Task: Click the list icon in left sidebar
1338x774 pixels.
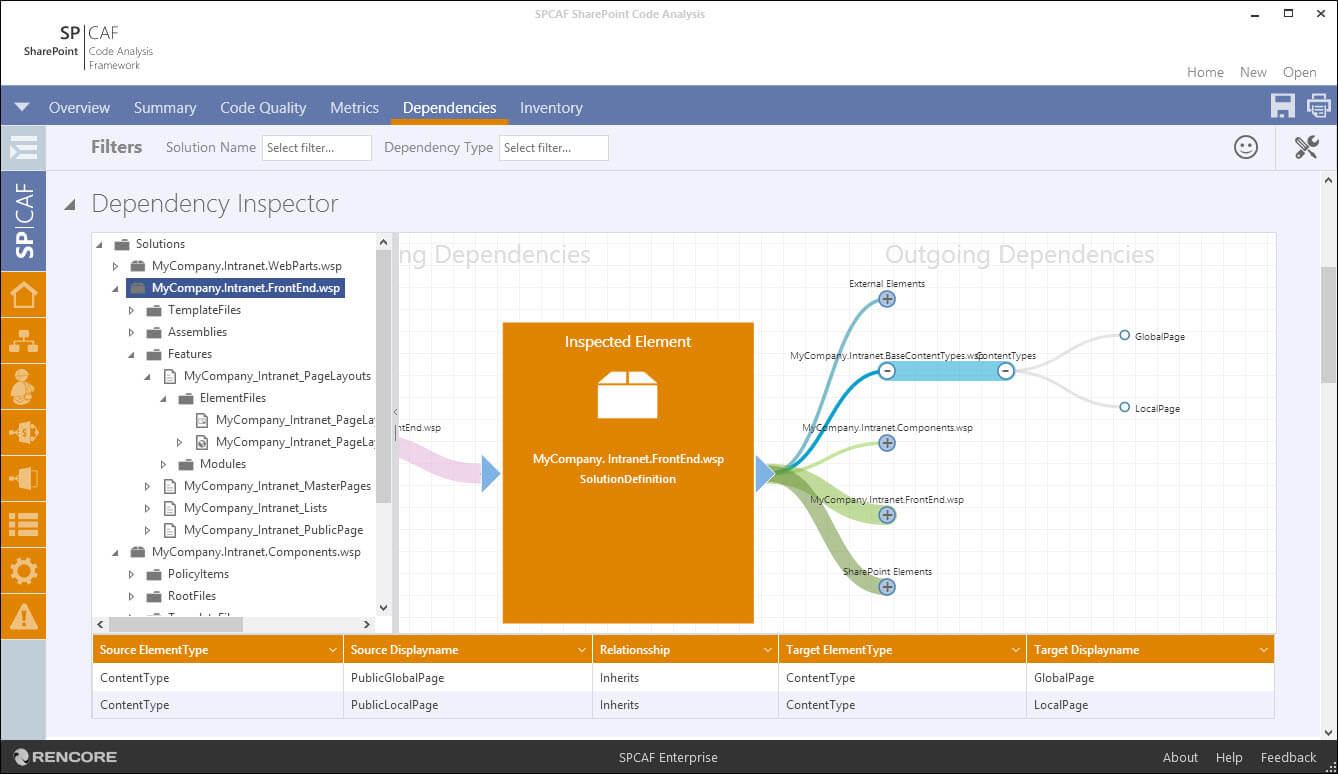Action: pyautogui.click(x=23, y=525)
